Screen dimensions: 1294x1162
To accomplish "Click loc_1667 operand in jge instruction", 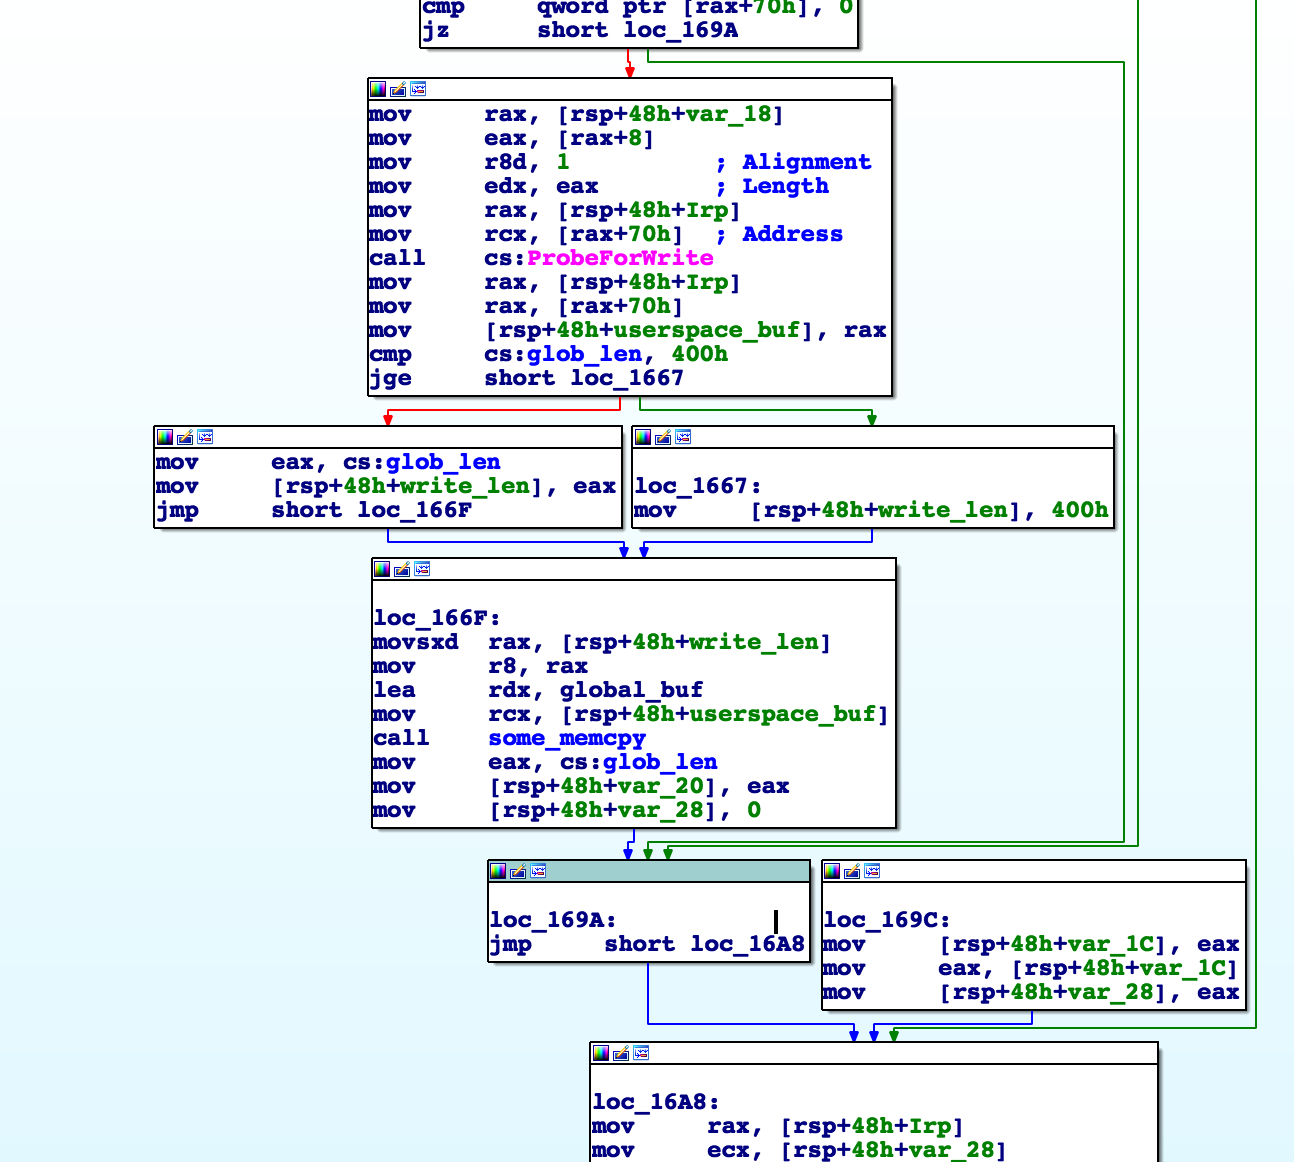I will tap(627, 378).
